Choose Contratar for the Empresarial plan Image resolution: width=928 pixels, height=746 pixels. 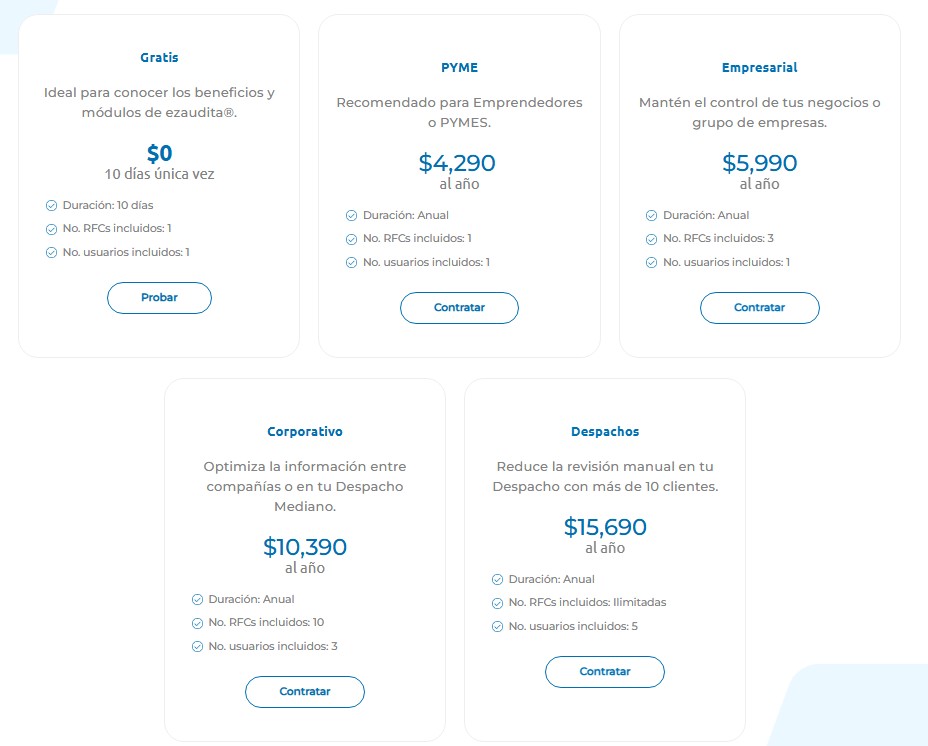tap(759, 308)
